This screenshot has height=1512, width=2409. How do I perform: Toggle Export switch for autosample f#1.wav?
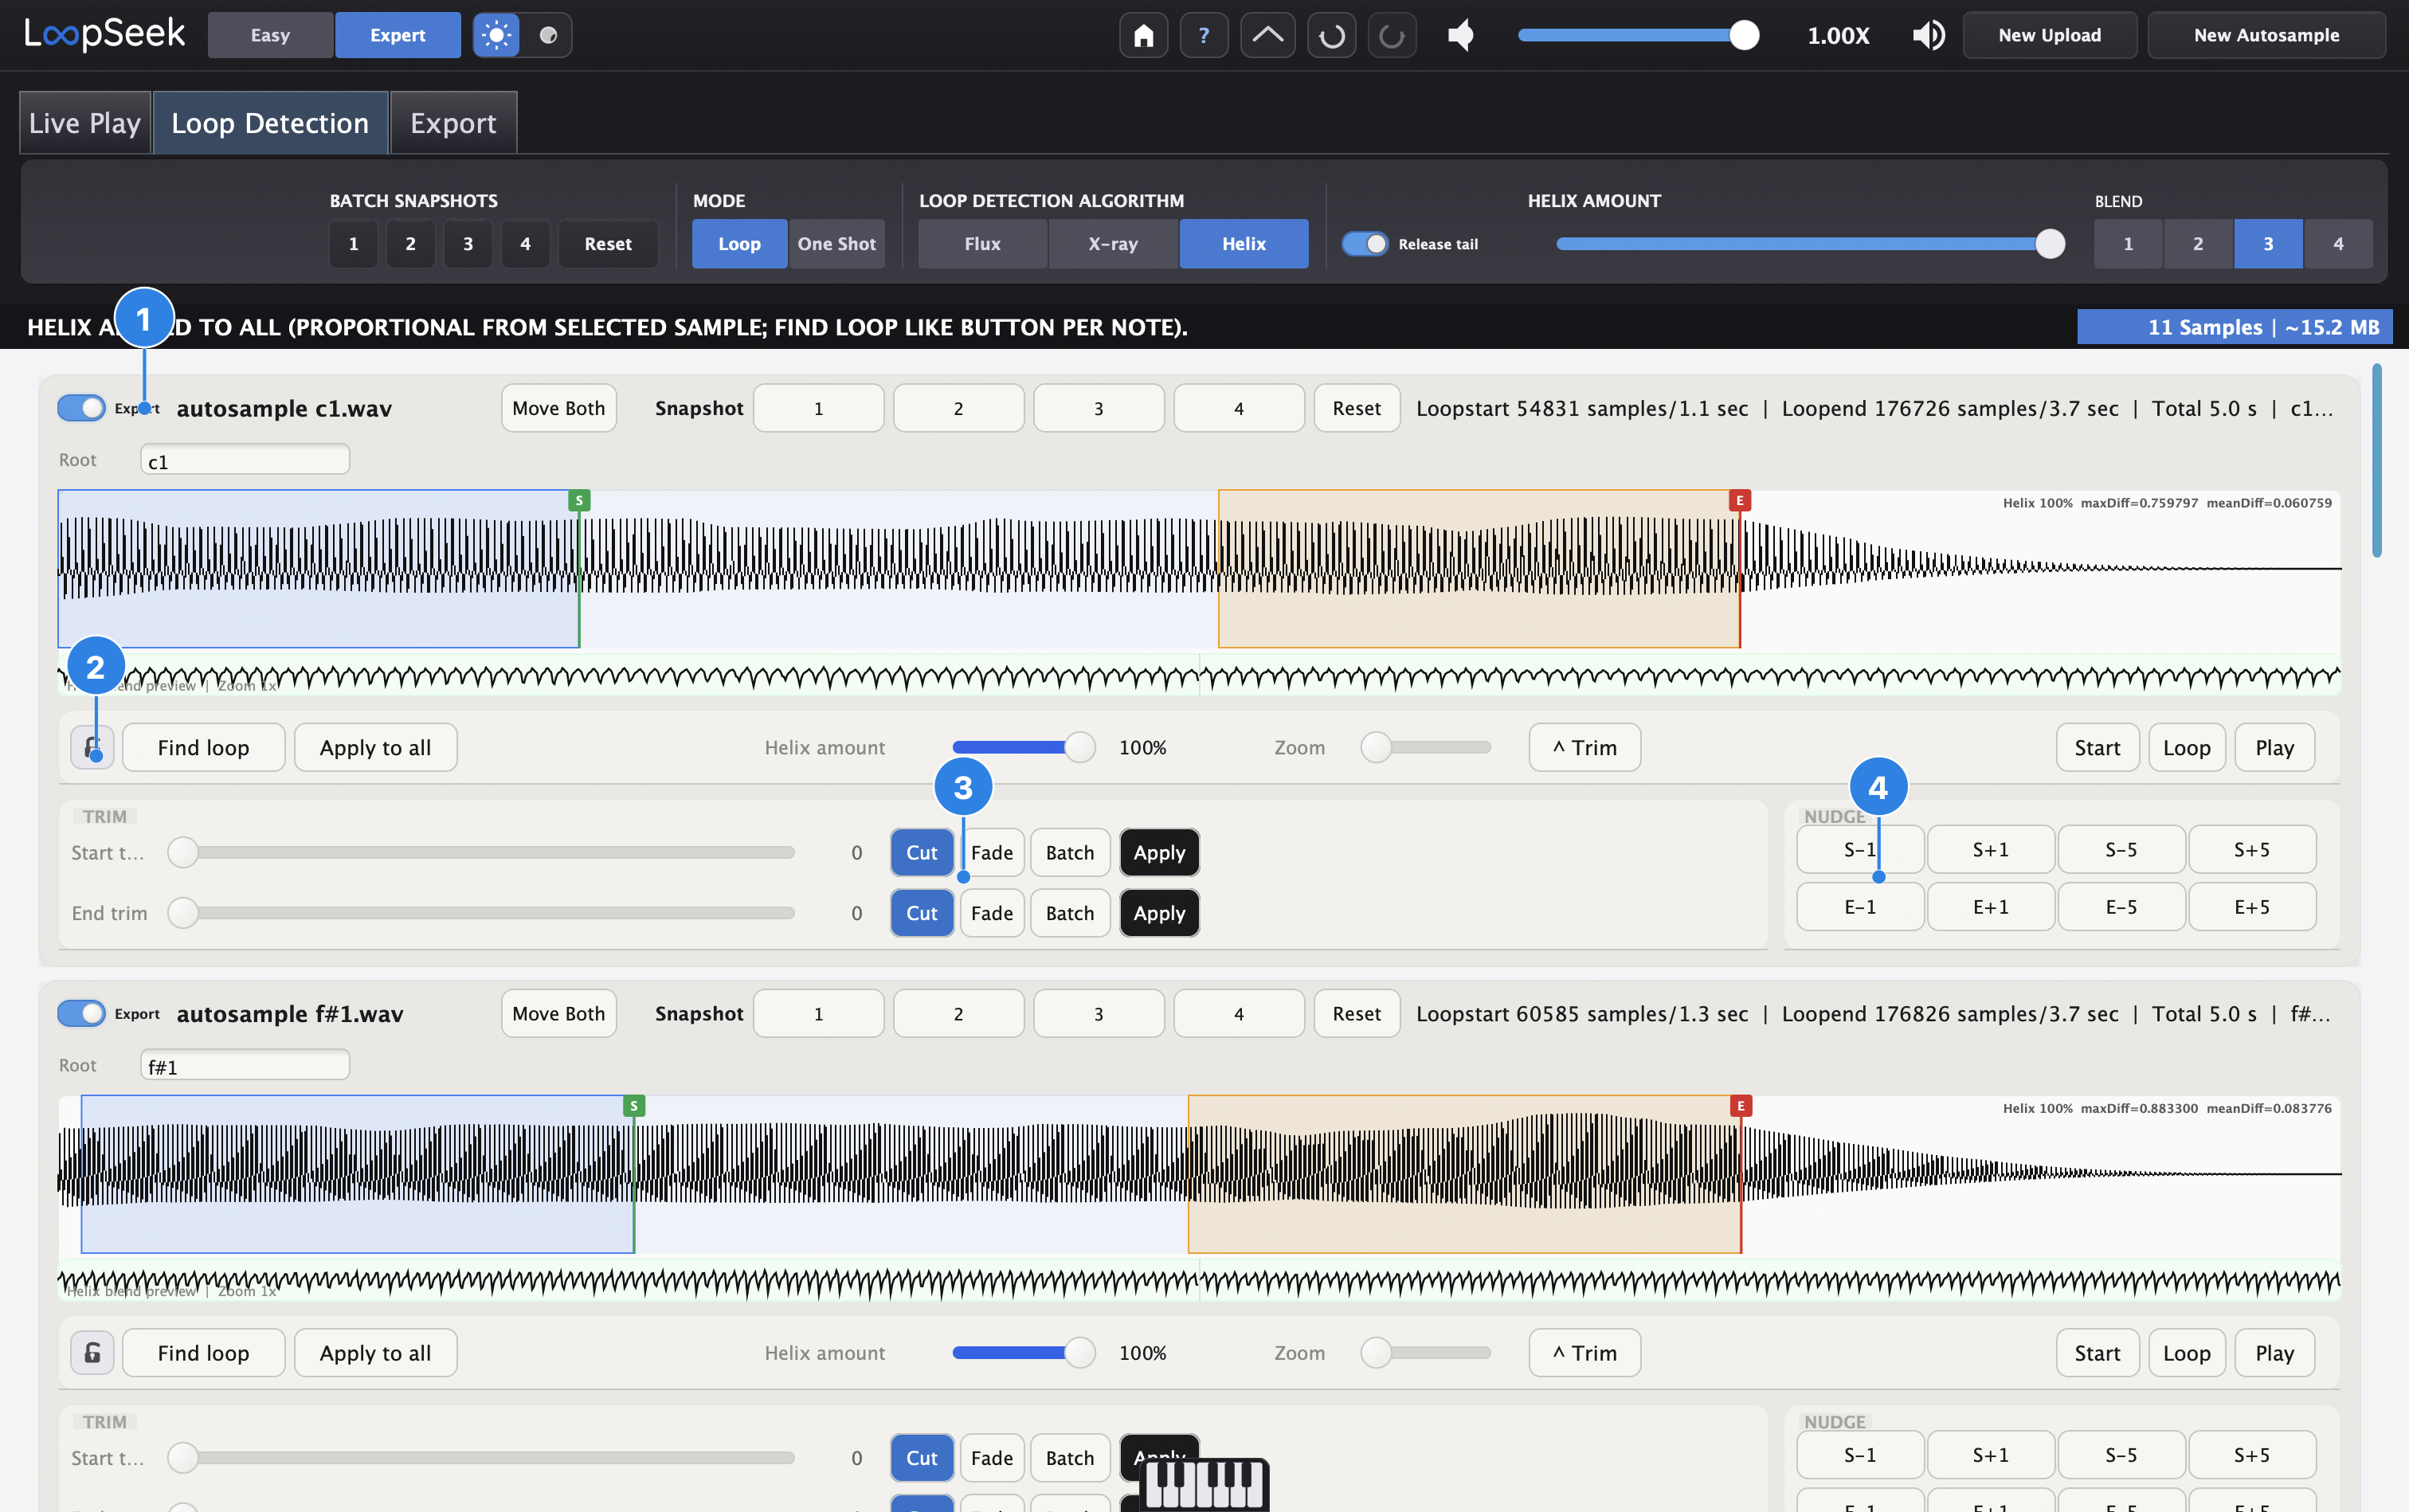coord(81,1013)
